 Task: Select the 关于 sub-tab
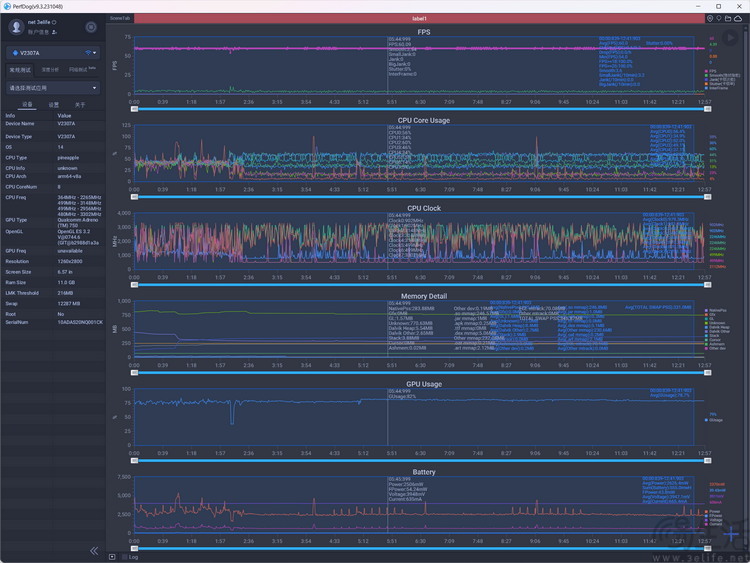tap(80, 104)
